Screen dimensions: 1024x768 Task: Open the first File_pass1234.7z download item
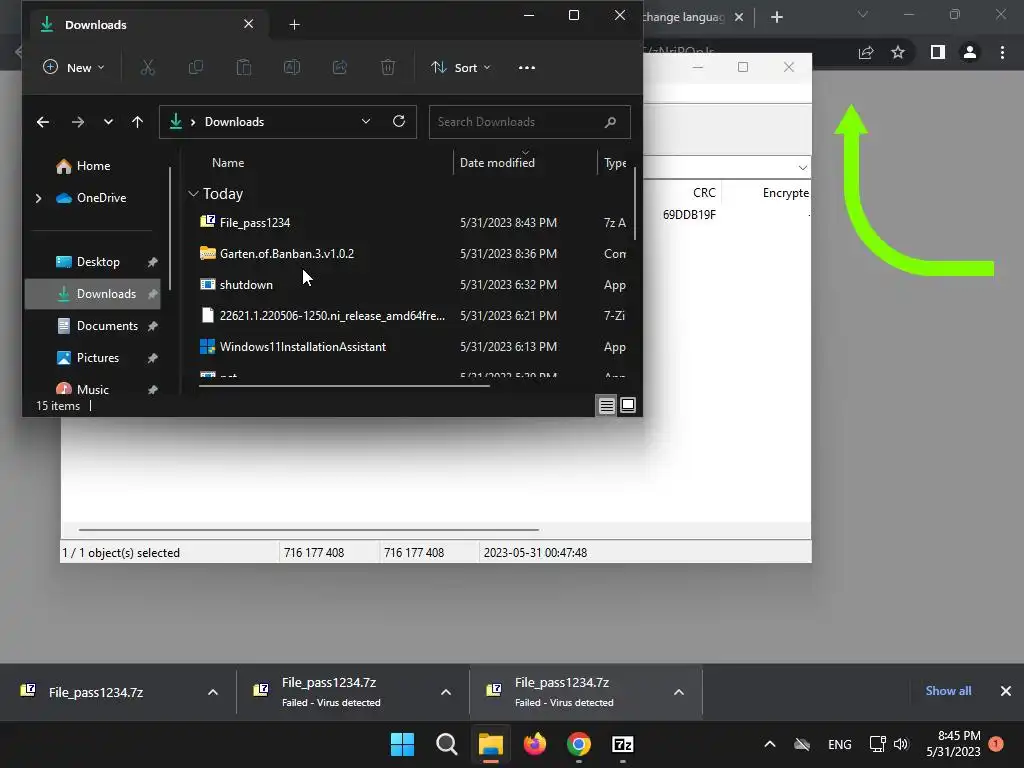95,692
